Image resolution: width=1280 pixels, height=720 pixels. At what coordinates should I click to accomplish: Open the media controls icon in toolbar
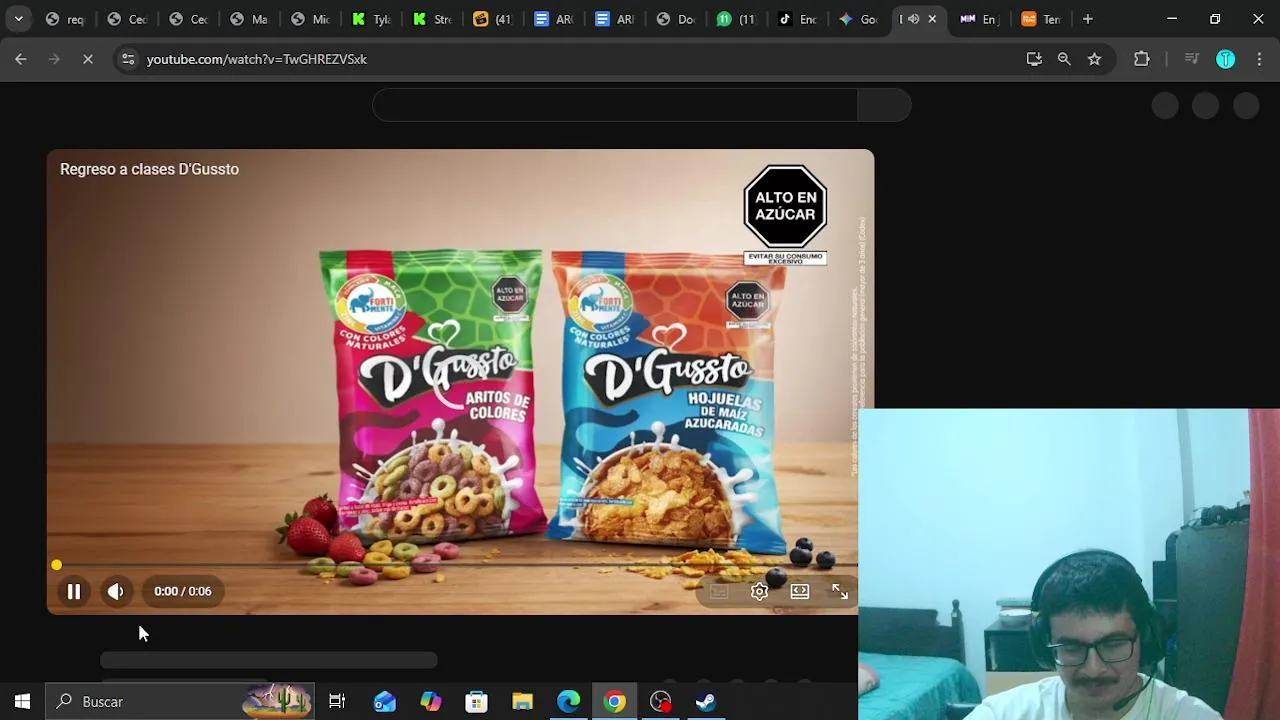click(x=1191, y=59)
